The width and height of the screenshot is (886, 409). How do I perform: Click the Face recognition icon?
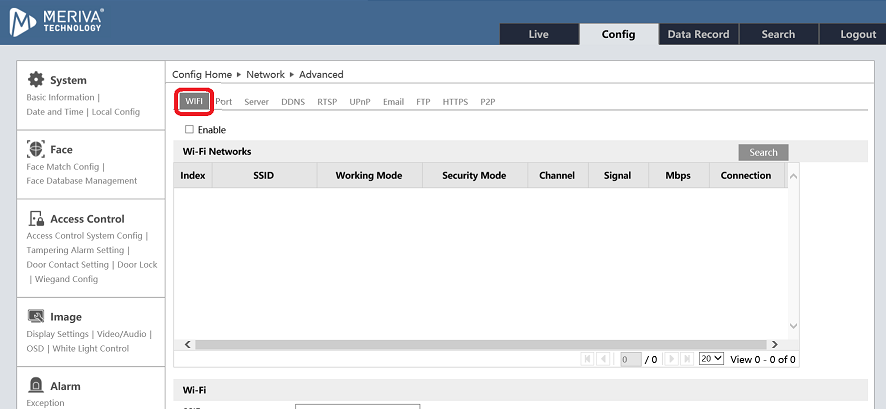36,149
